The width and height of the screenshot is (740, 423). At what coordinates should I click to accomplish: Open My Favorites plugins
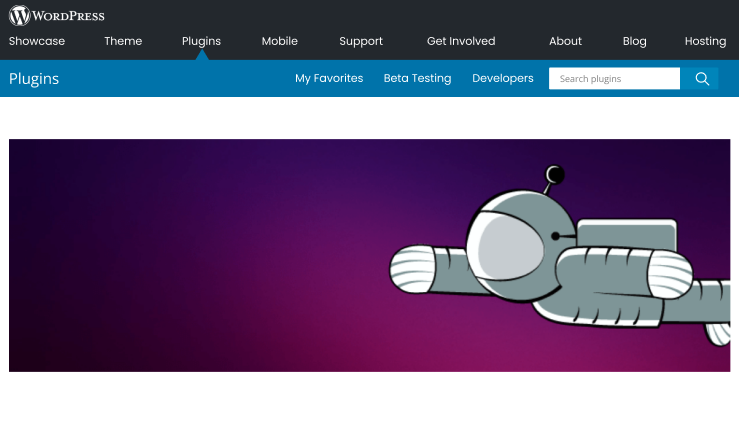(x=329, y=78)
